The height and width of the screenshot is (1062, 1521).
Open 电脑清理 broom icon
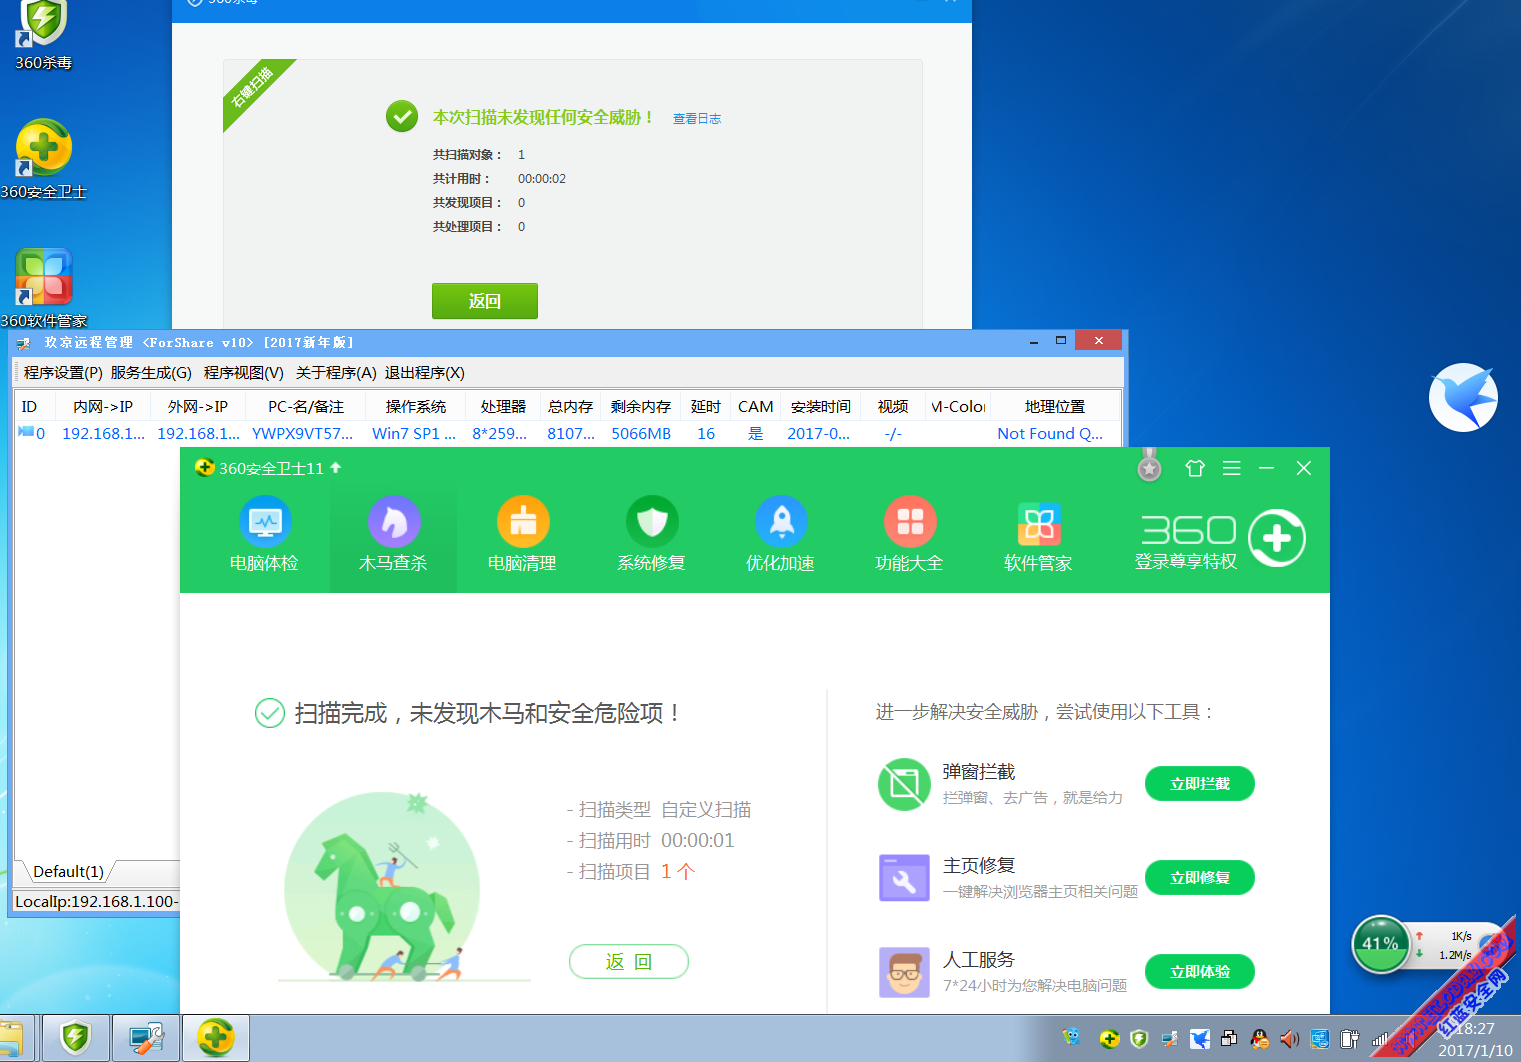point(523,521)
